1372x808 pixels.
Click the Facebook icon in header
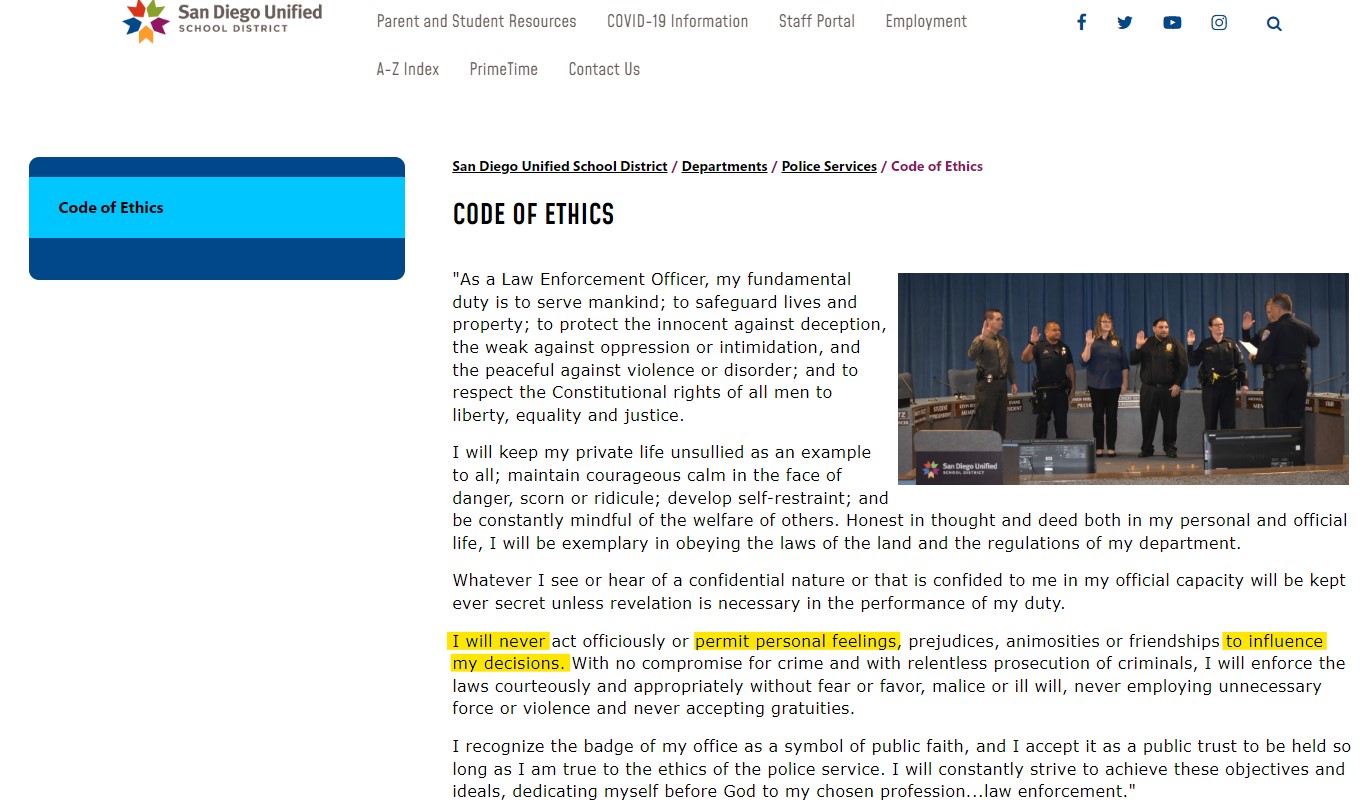tap(1081, 23)
